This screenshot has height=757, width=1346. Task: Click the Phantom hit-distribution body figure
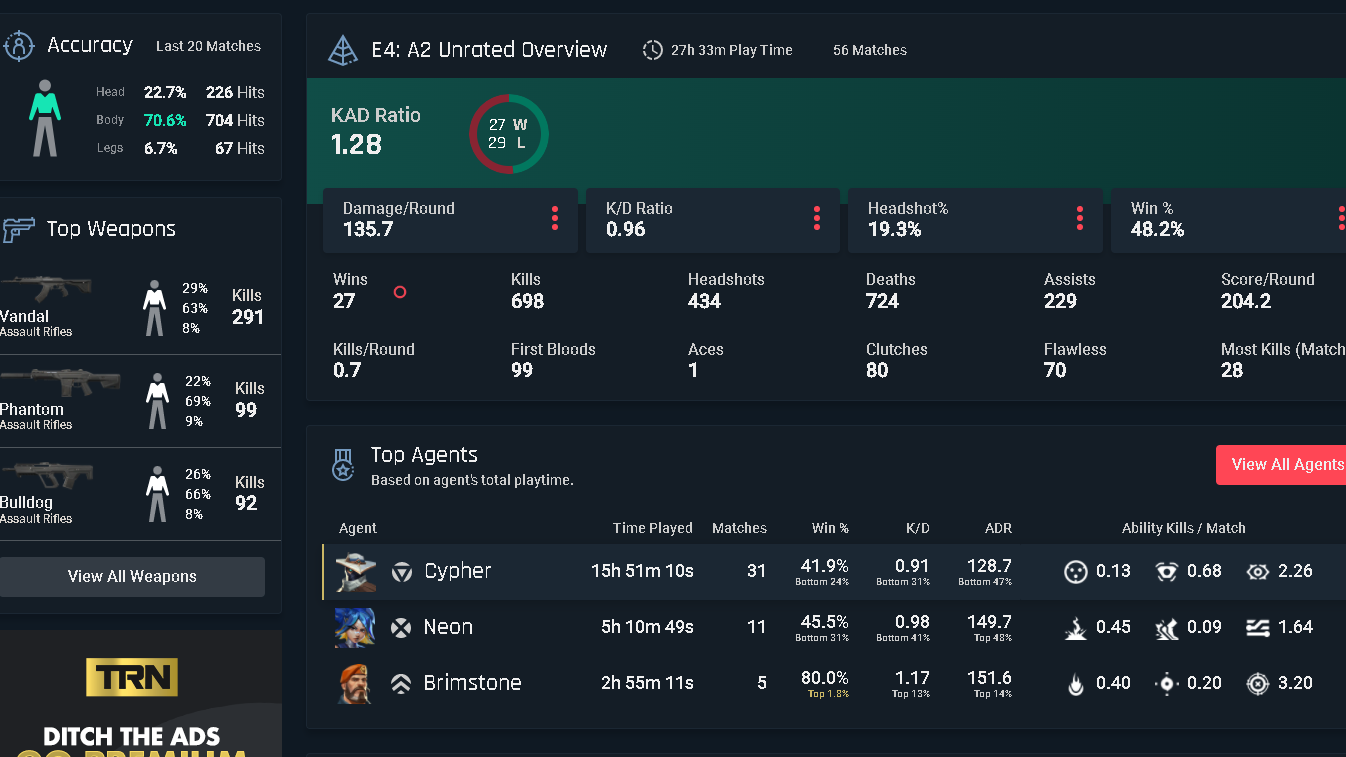(x=157, y=401)
